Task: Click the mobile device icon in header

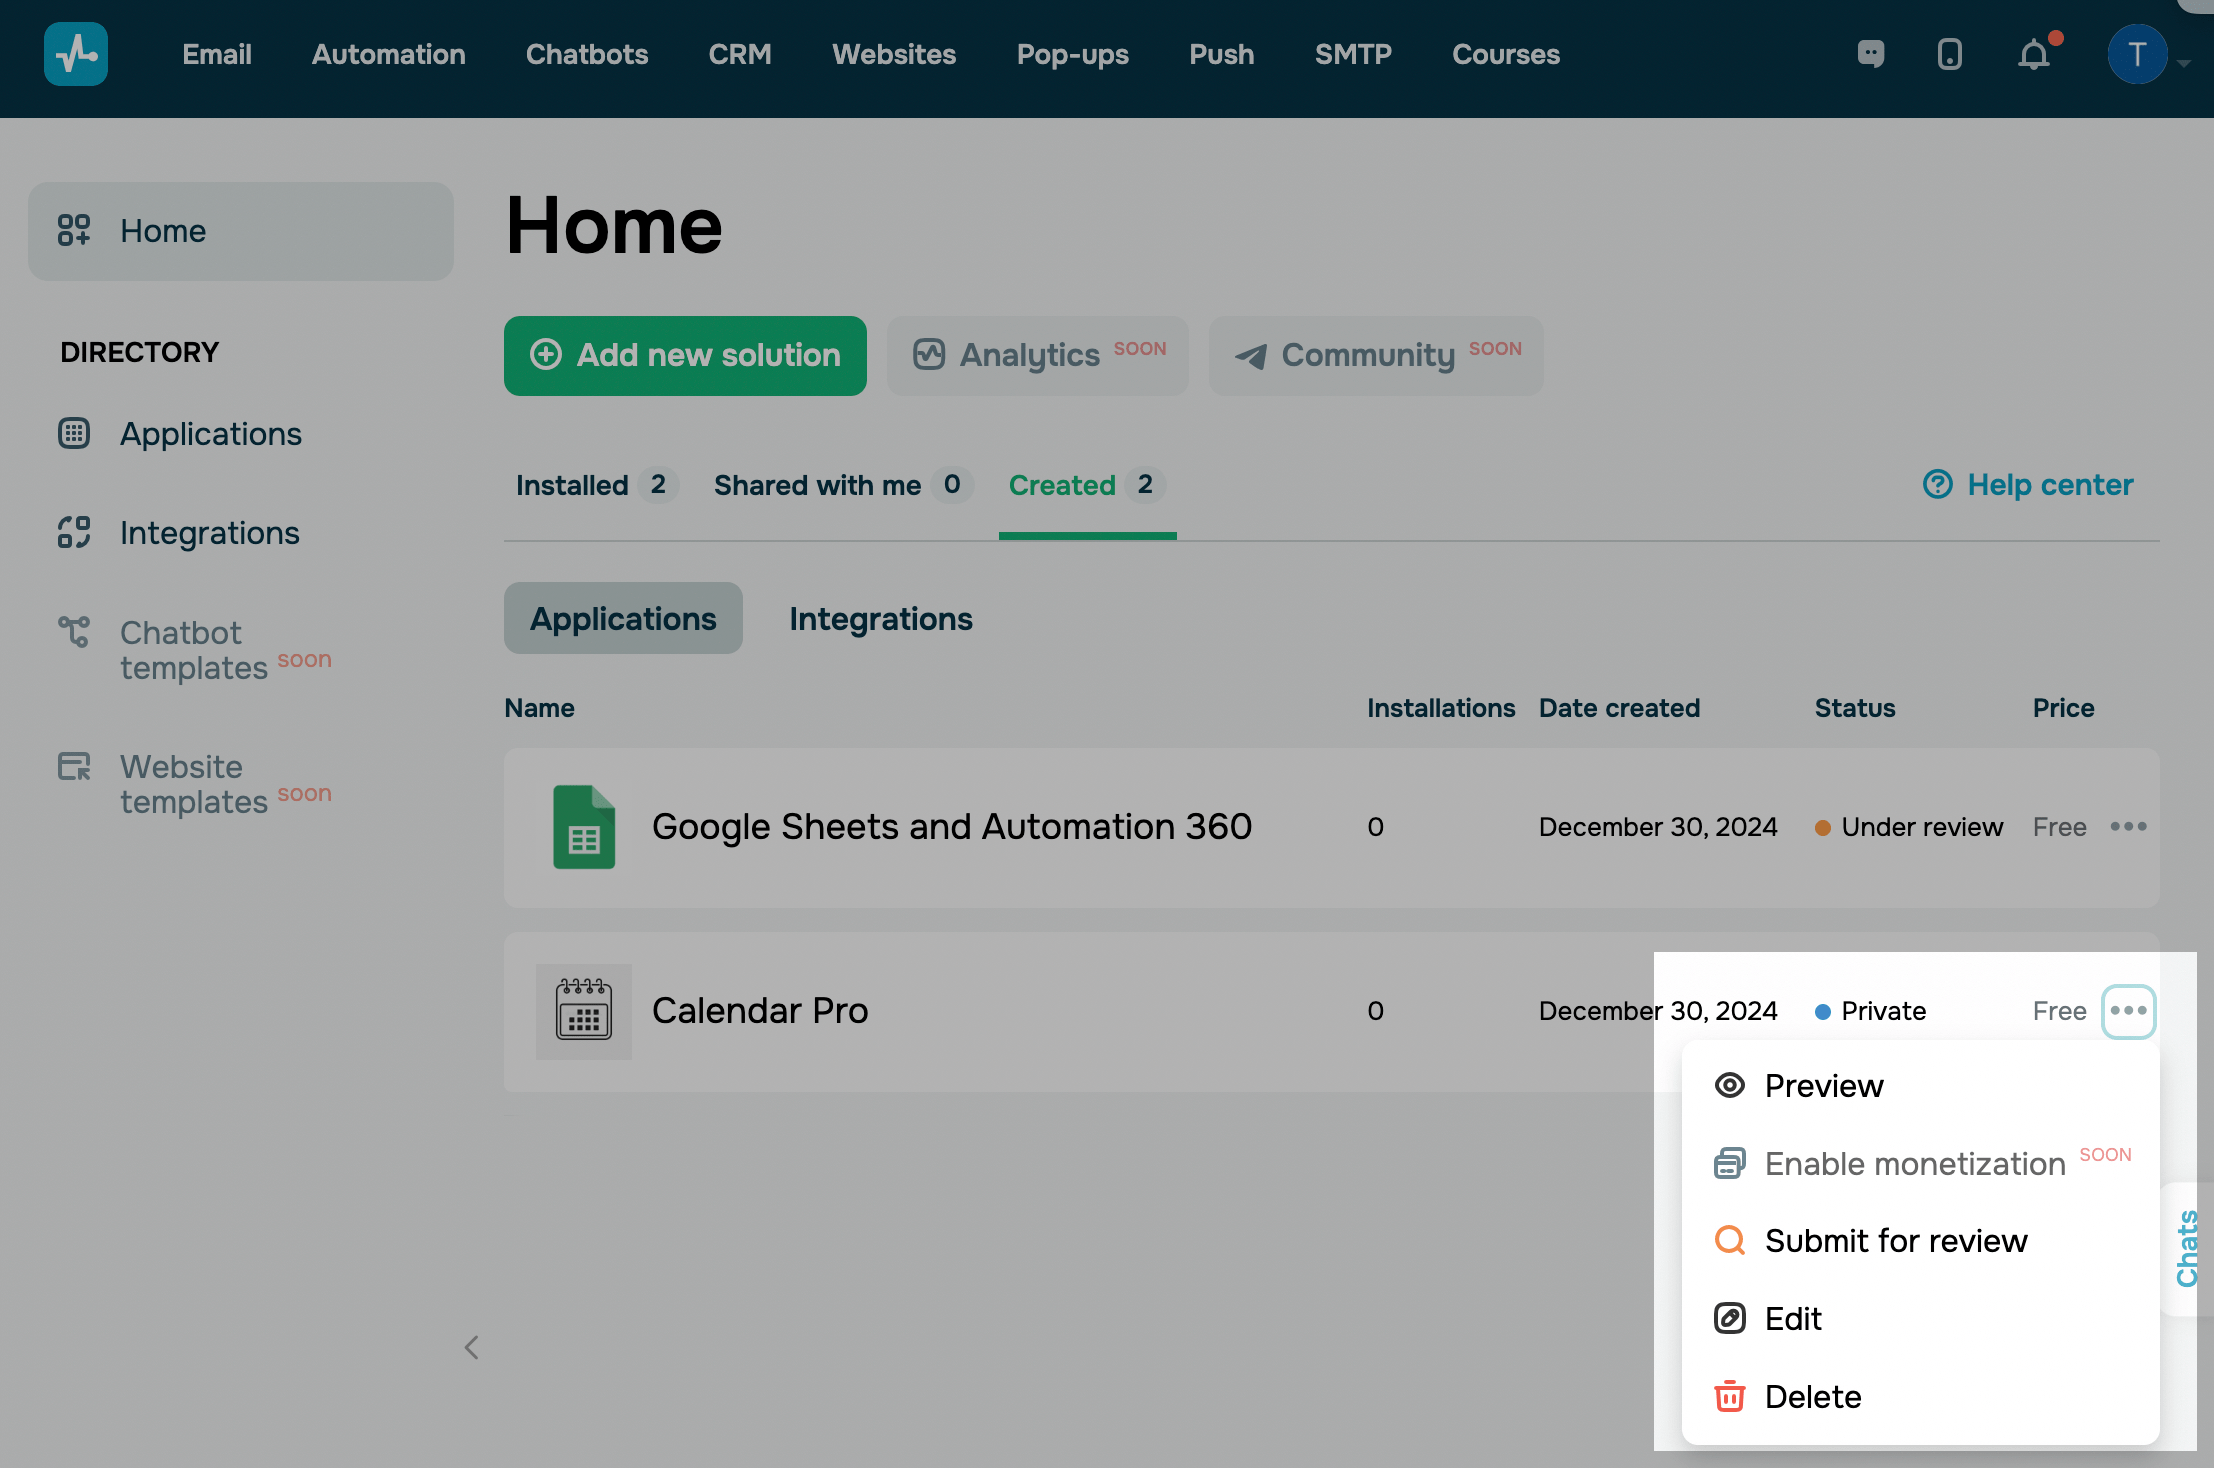Action: (1949, 54)
